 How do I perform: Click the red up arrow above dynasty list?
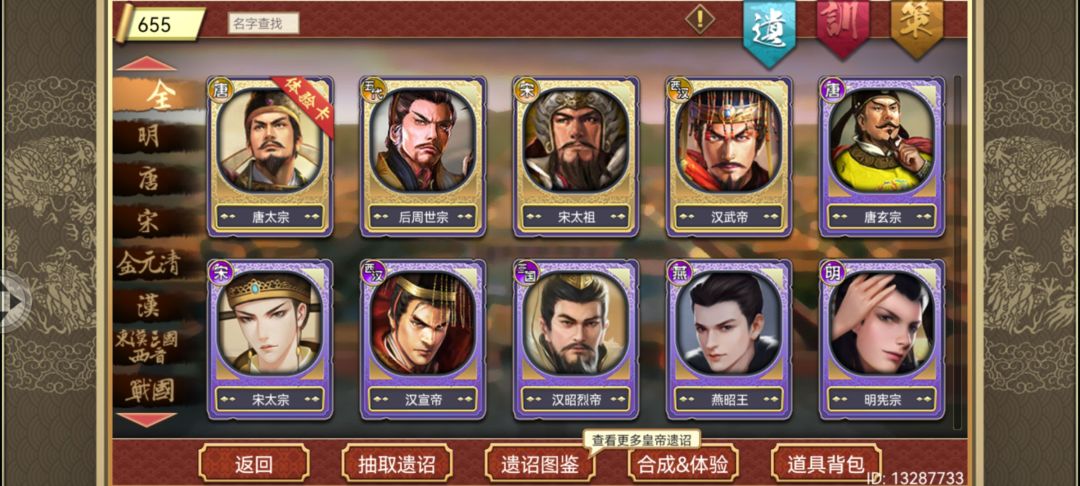click(147, 64)
